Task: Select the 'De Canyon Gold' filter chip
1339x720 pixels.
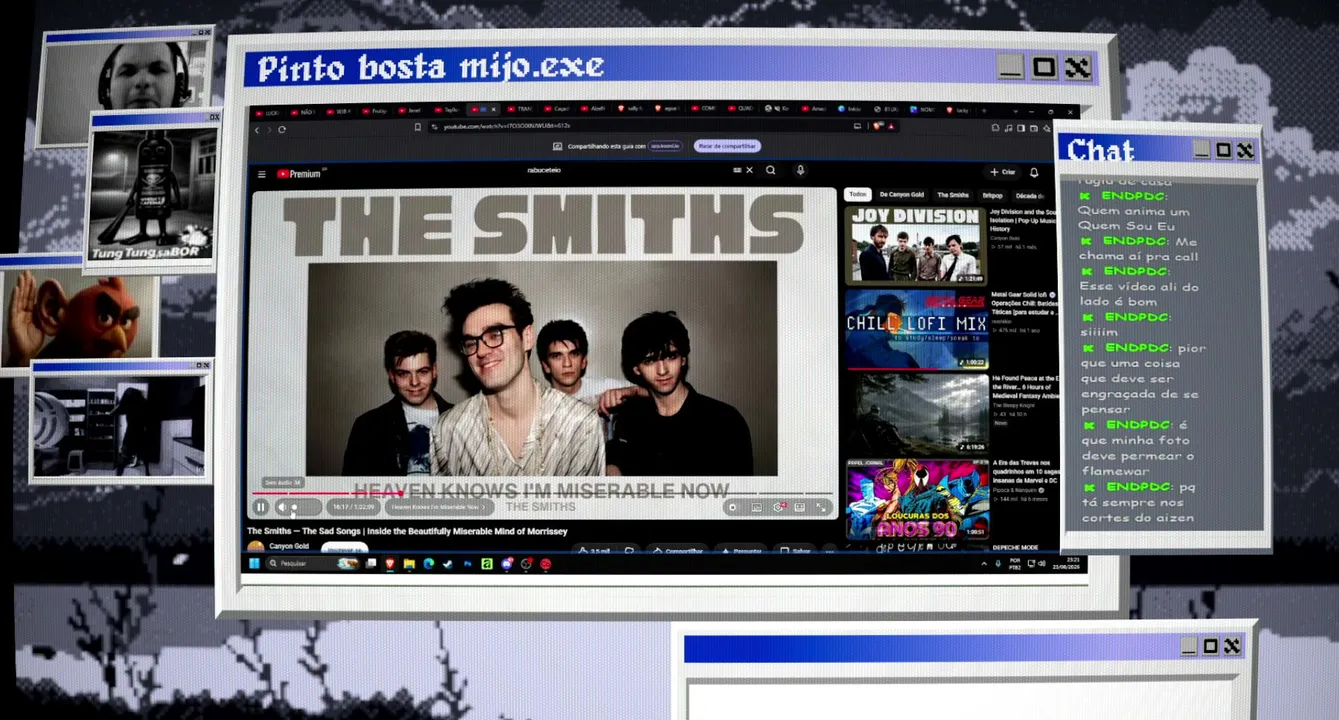Action: point(902,195)
